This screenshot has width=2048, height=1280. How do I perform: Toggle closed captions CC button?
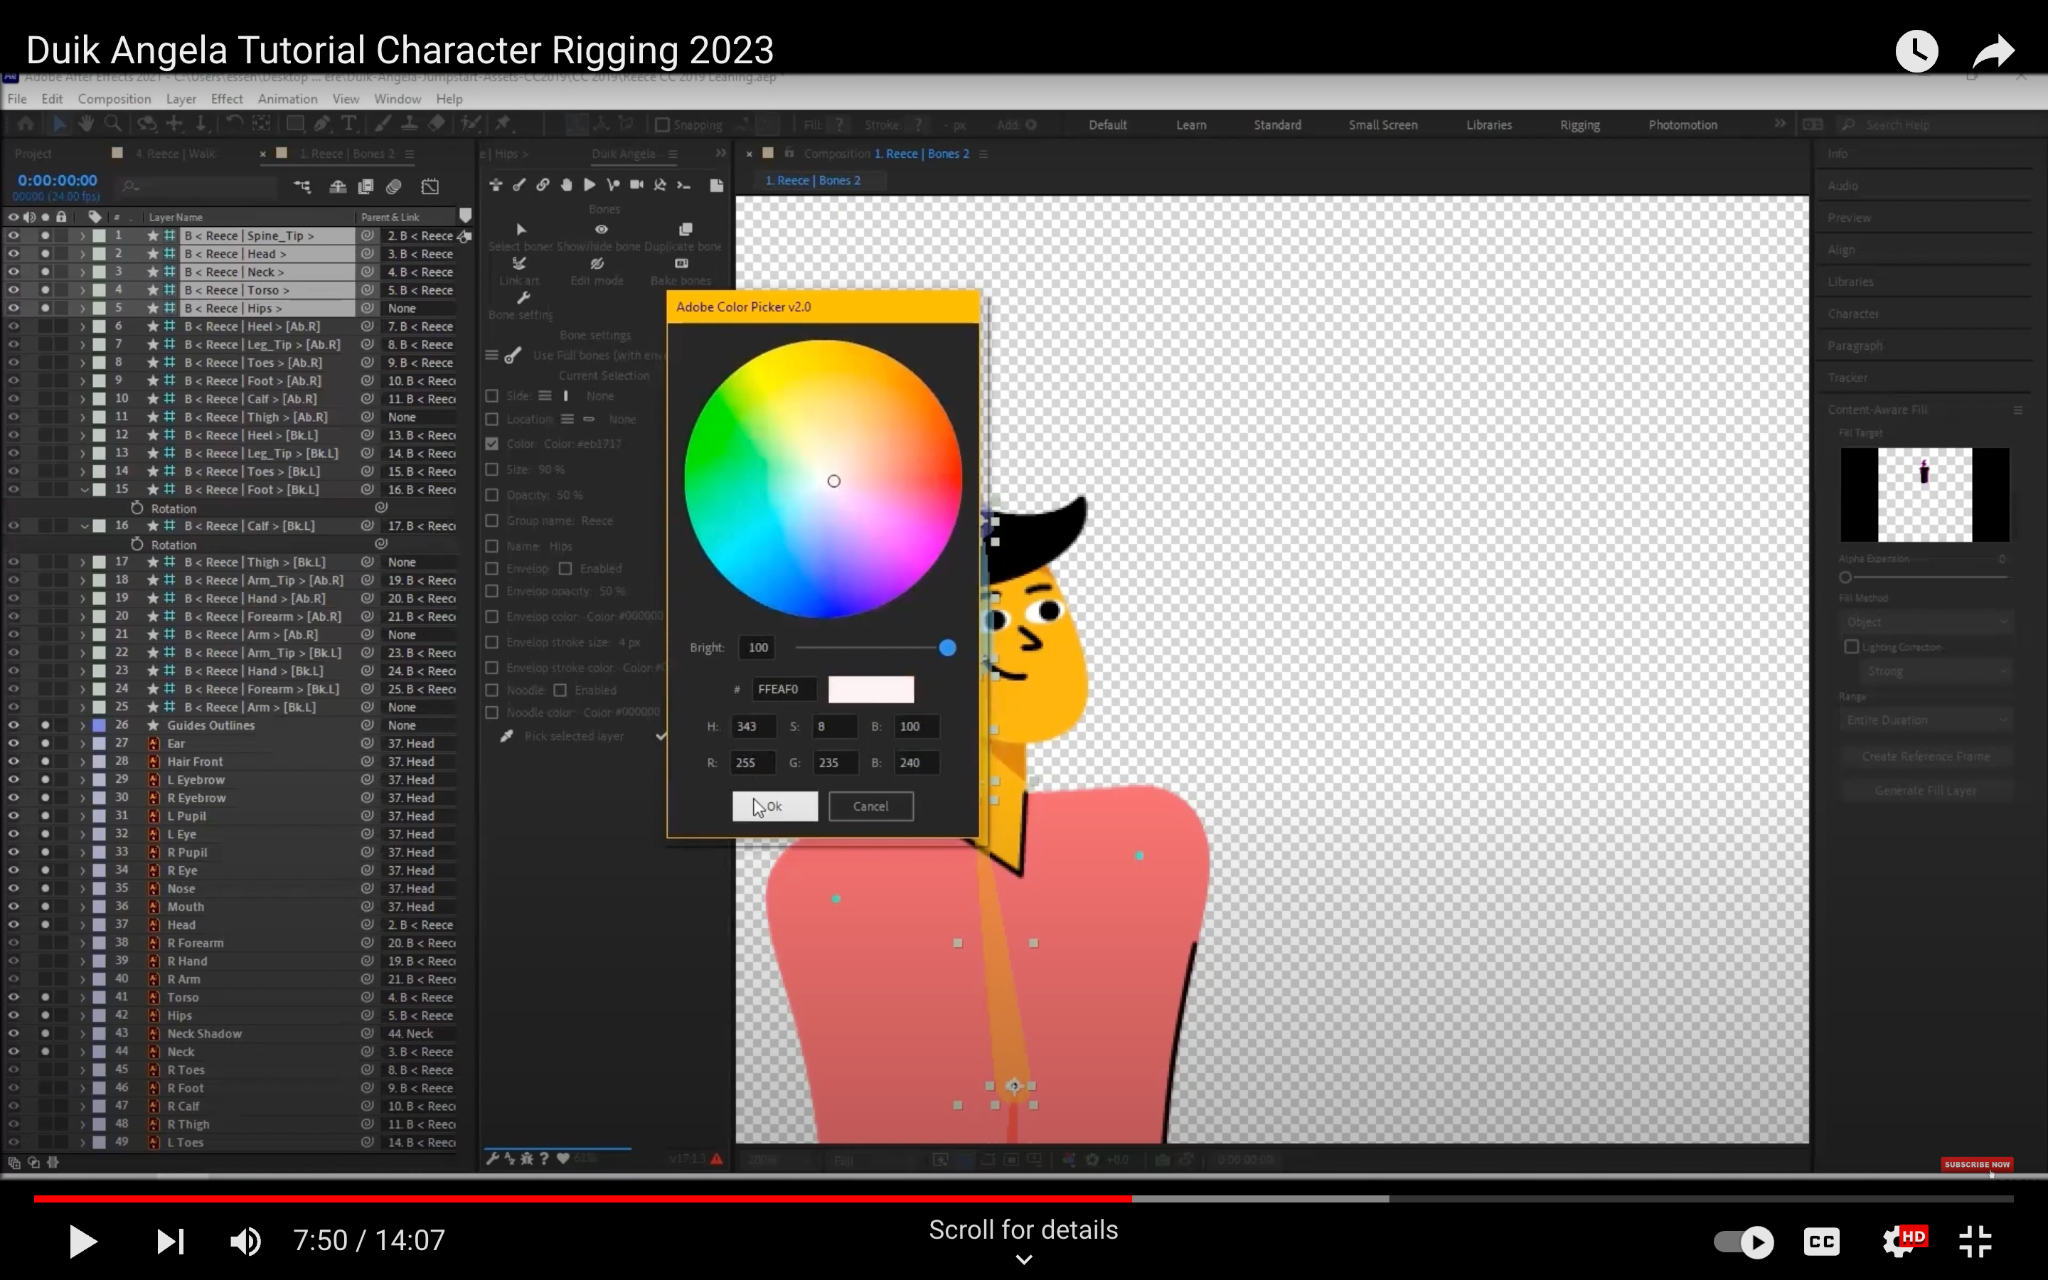click(1821, 1242)
